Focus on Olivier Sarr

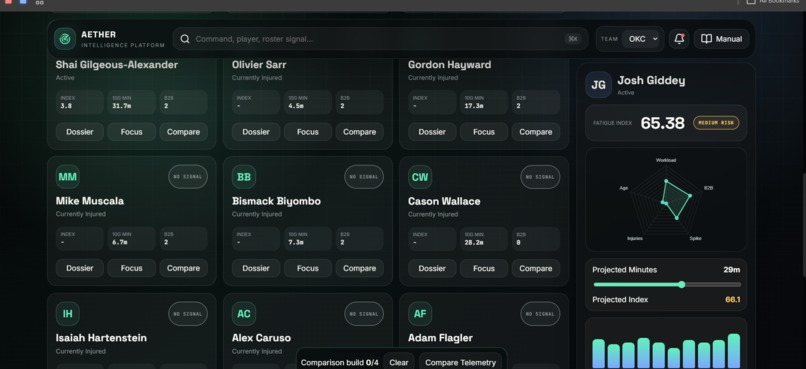(x=308, y=132)
